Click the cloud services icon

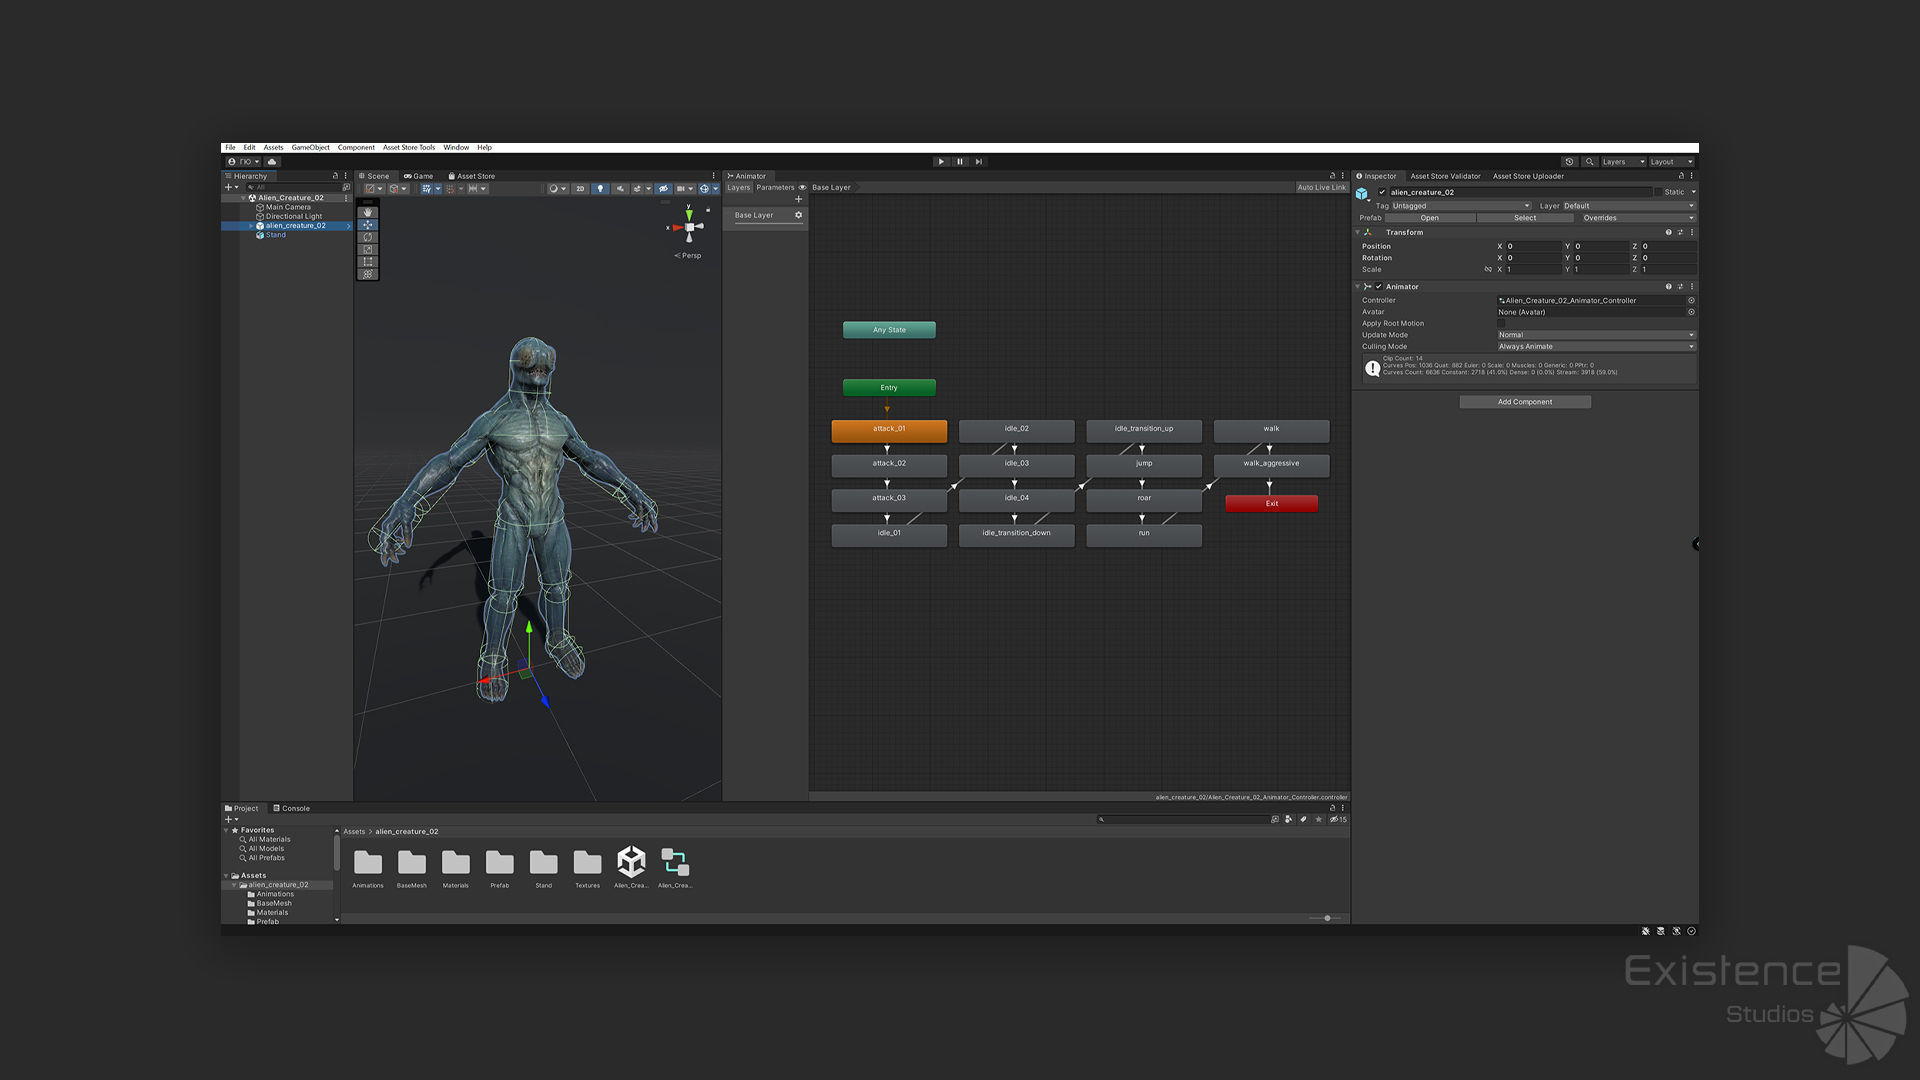[x=272, y=162]
